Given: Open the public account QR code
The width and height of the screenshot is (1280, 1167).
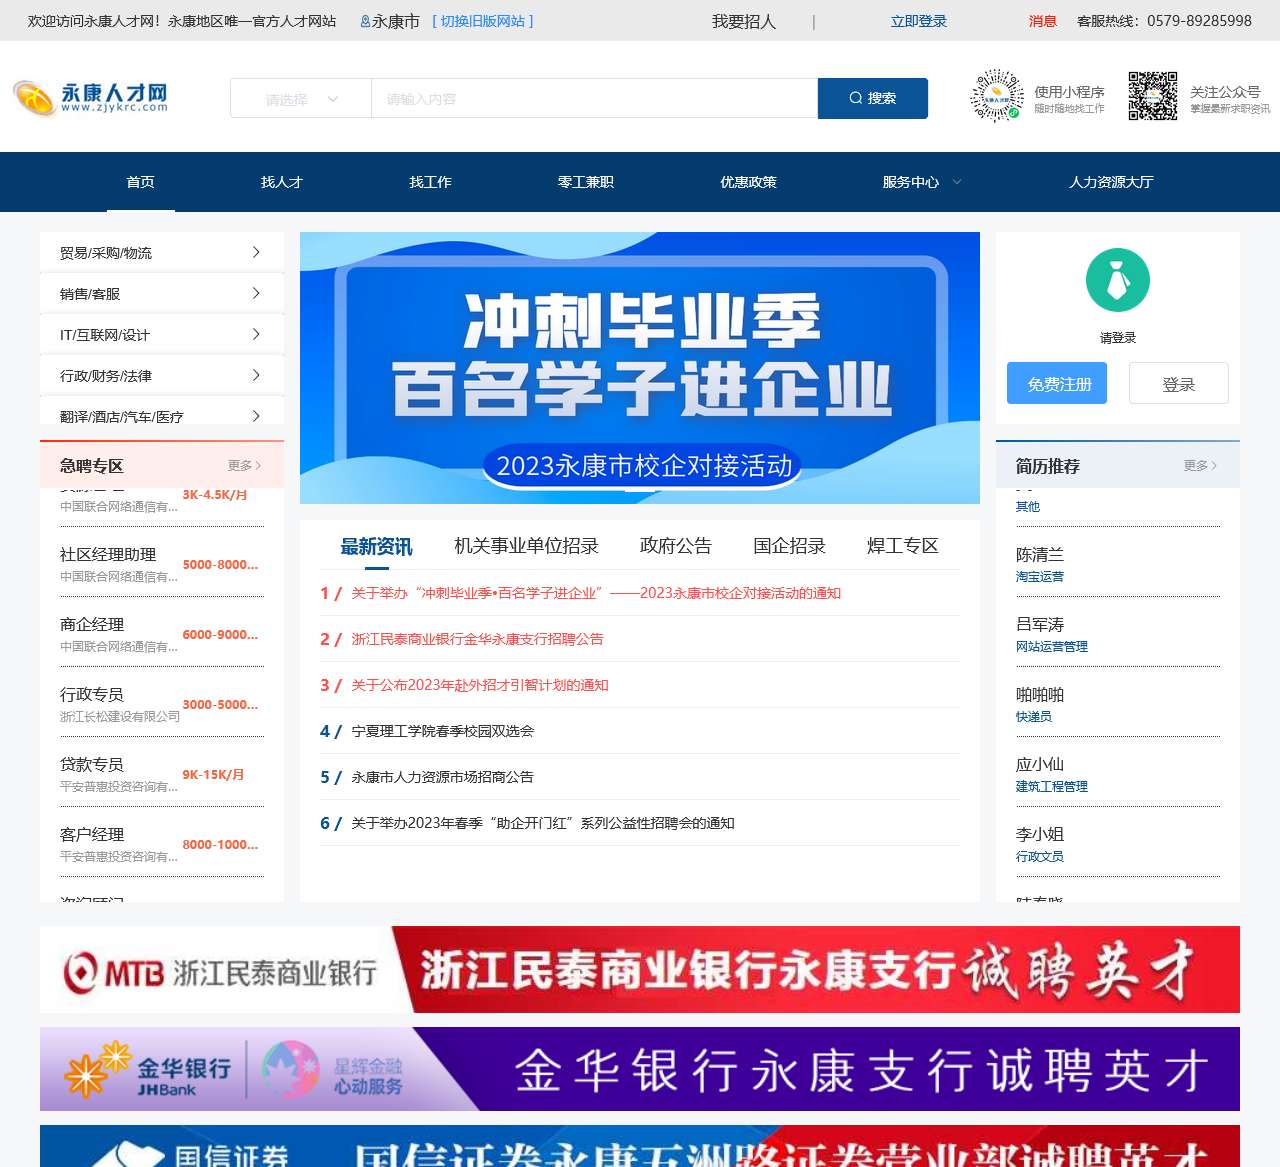Looking at the screenshot, I should click(1153, 96).
